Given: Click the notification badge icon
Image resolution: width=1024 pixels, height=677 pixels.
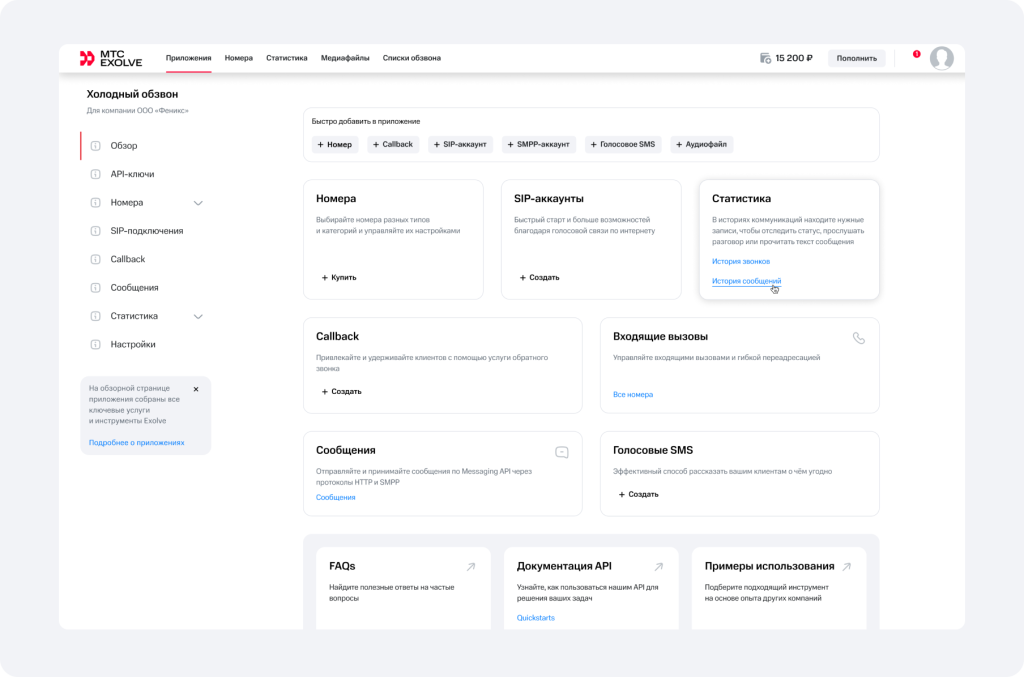Looking at the screenshot, I should click(916, 54).
